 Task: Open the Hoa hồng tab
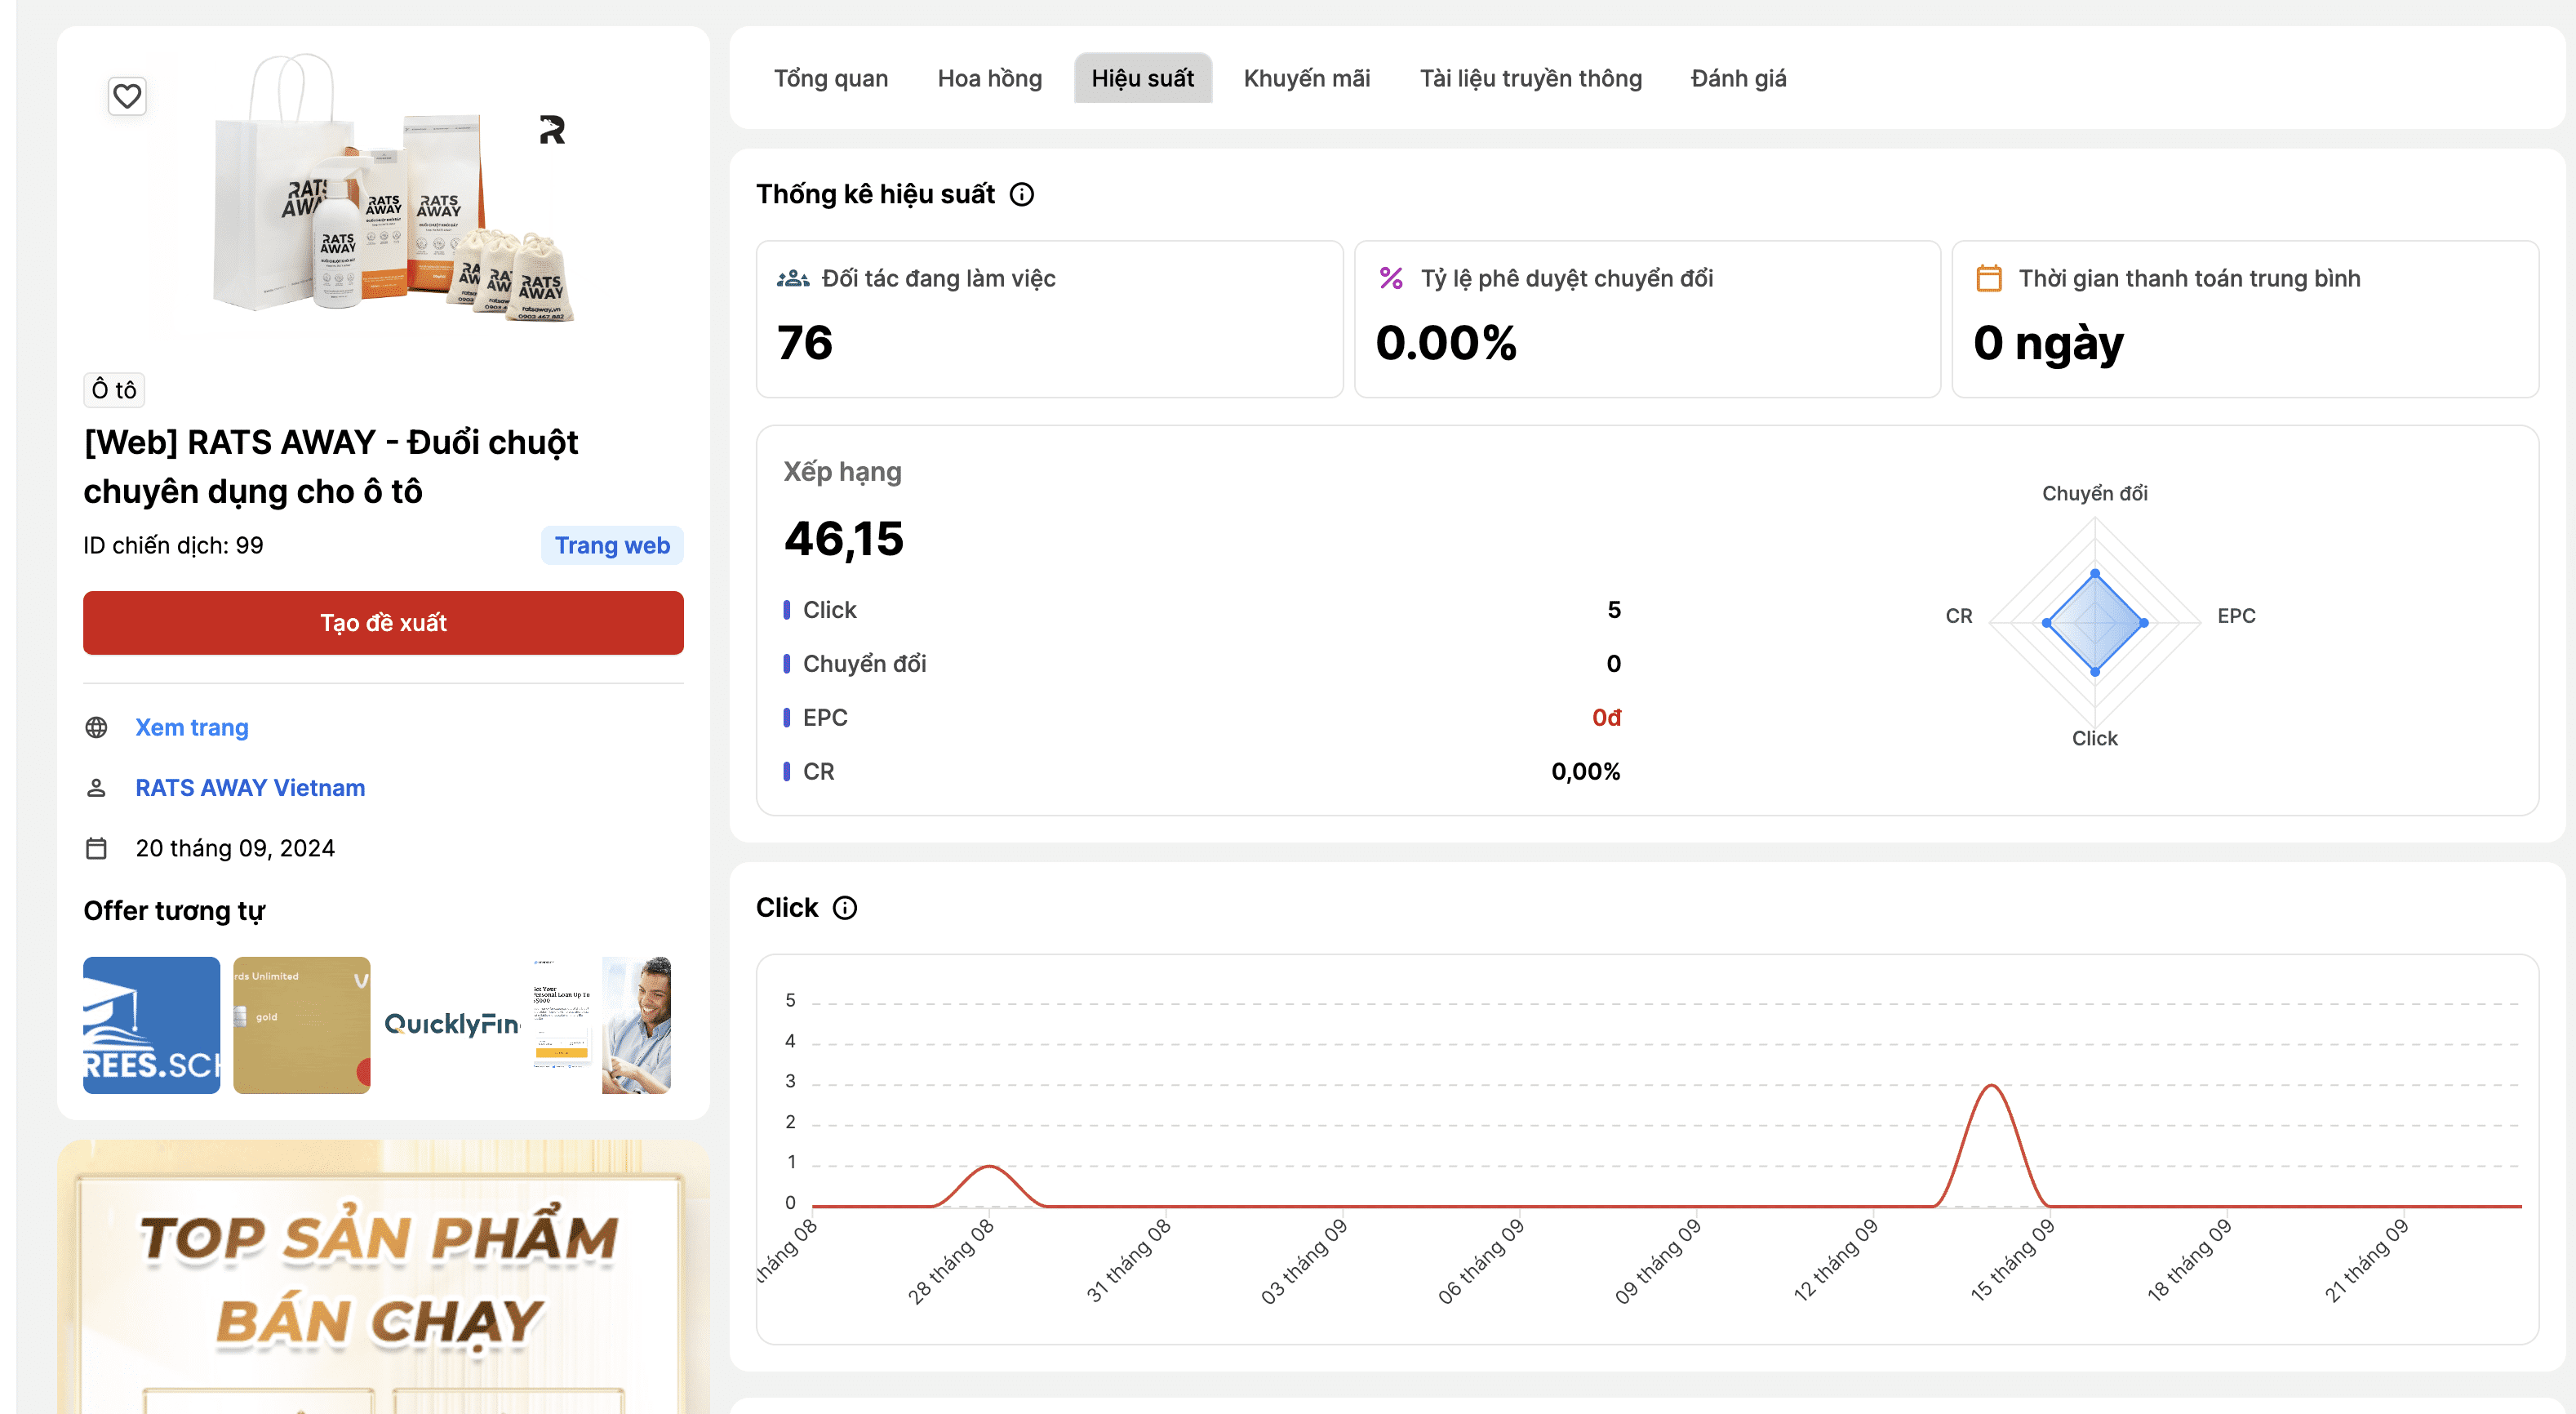point(989,78)
